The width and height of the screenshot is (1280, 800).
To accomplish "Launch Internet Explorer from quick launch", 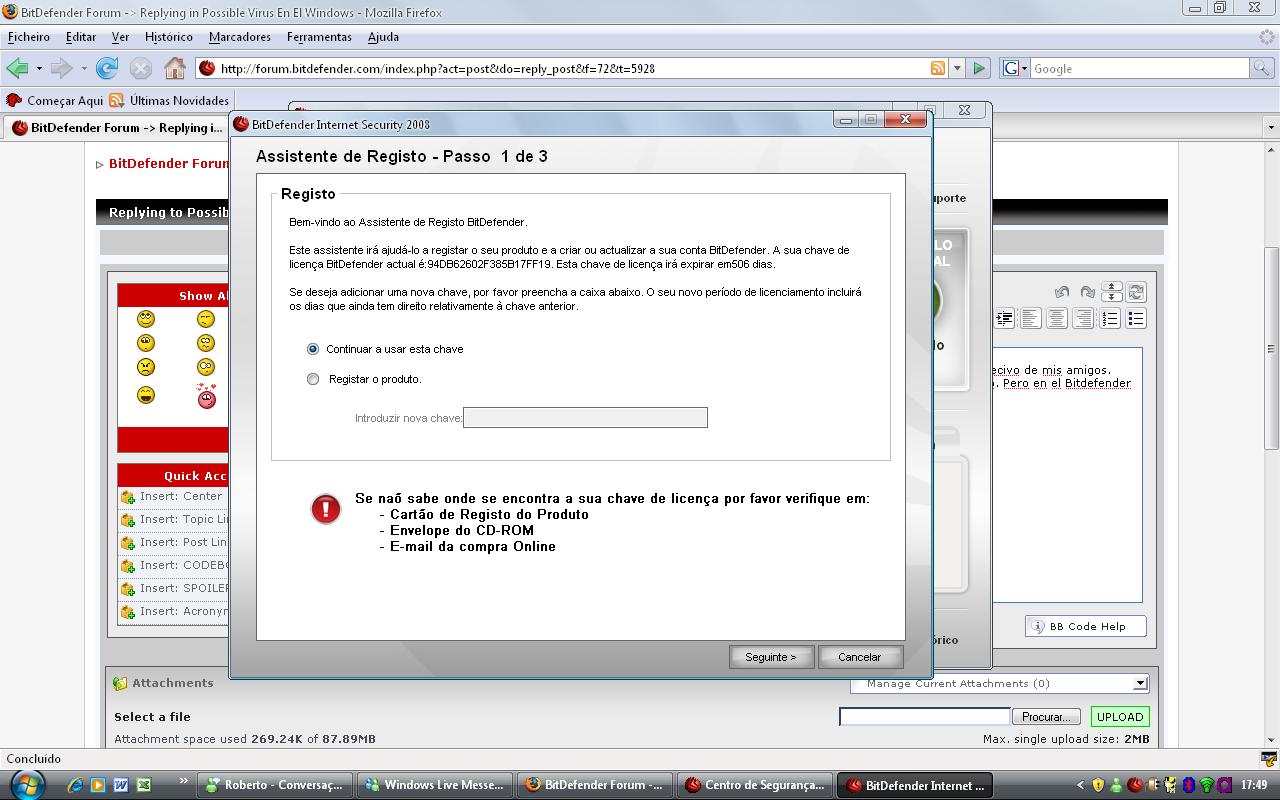I will point(75,785).
